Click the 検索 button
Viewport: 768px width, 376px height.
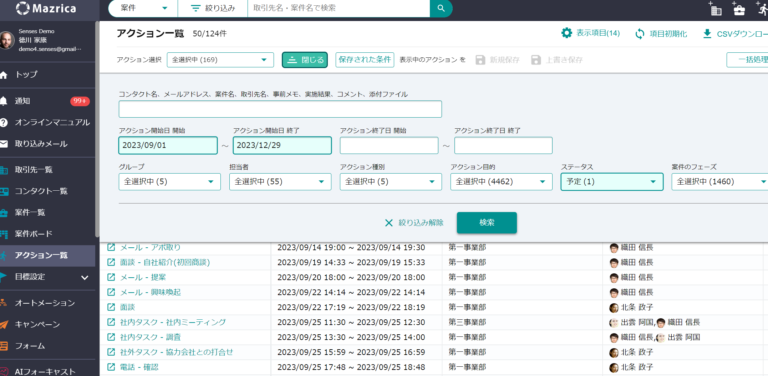click(487, 223)
